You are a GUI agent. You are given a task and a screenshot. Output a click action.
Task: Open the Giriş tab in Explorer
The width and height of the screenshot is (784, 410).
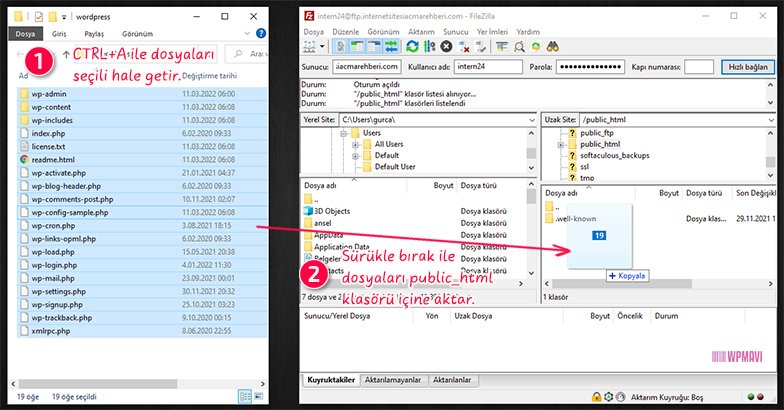[x=59, y=34]
